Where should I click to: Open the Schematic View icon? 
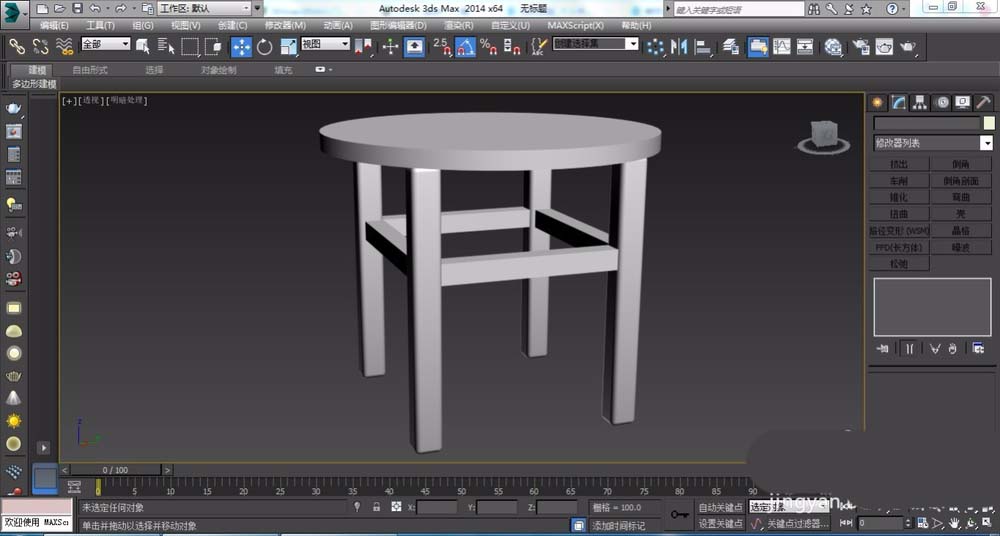coord(805,47)
